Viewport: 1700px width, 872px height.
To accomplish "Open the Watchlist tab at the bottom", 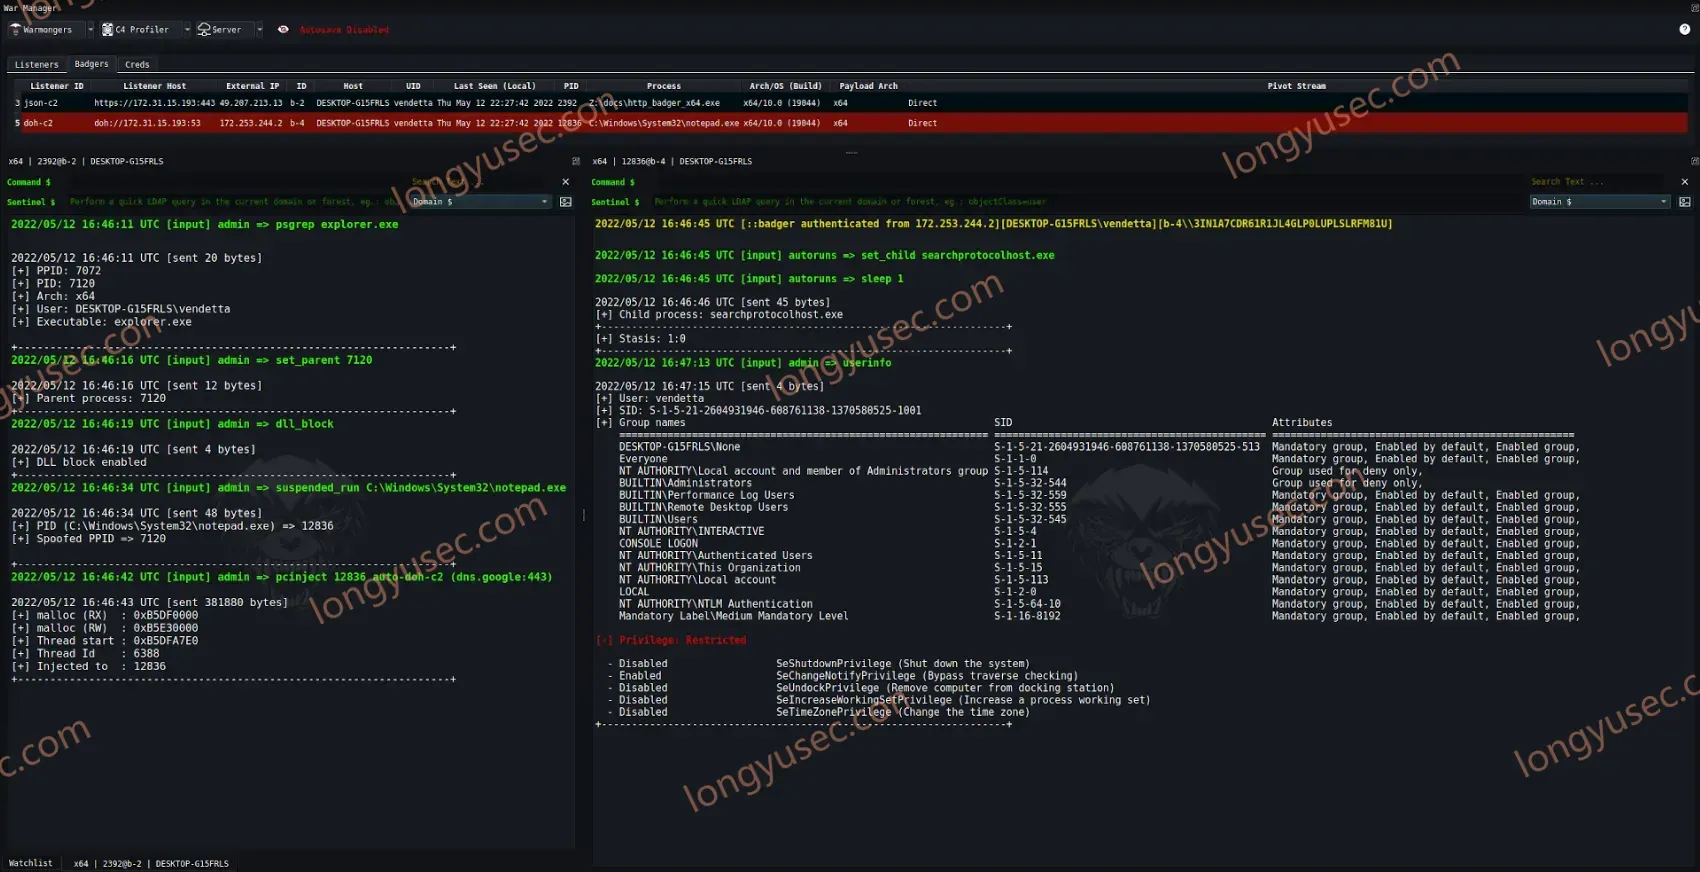I will pyautogui.click(x=31, y=863).
